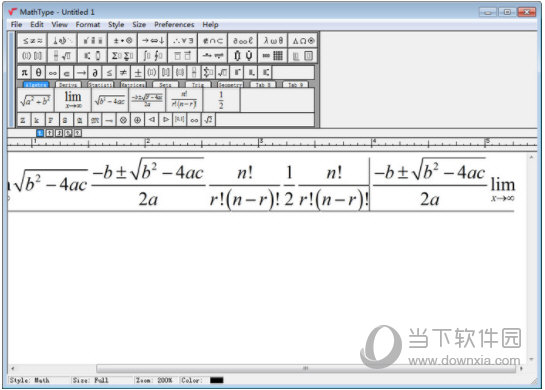Insert the pi symbol from small bar

click(24, 73)
